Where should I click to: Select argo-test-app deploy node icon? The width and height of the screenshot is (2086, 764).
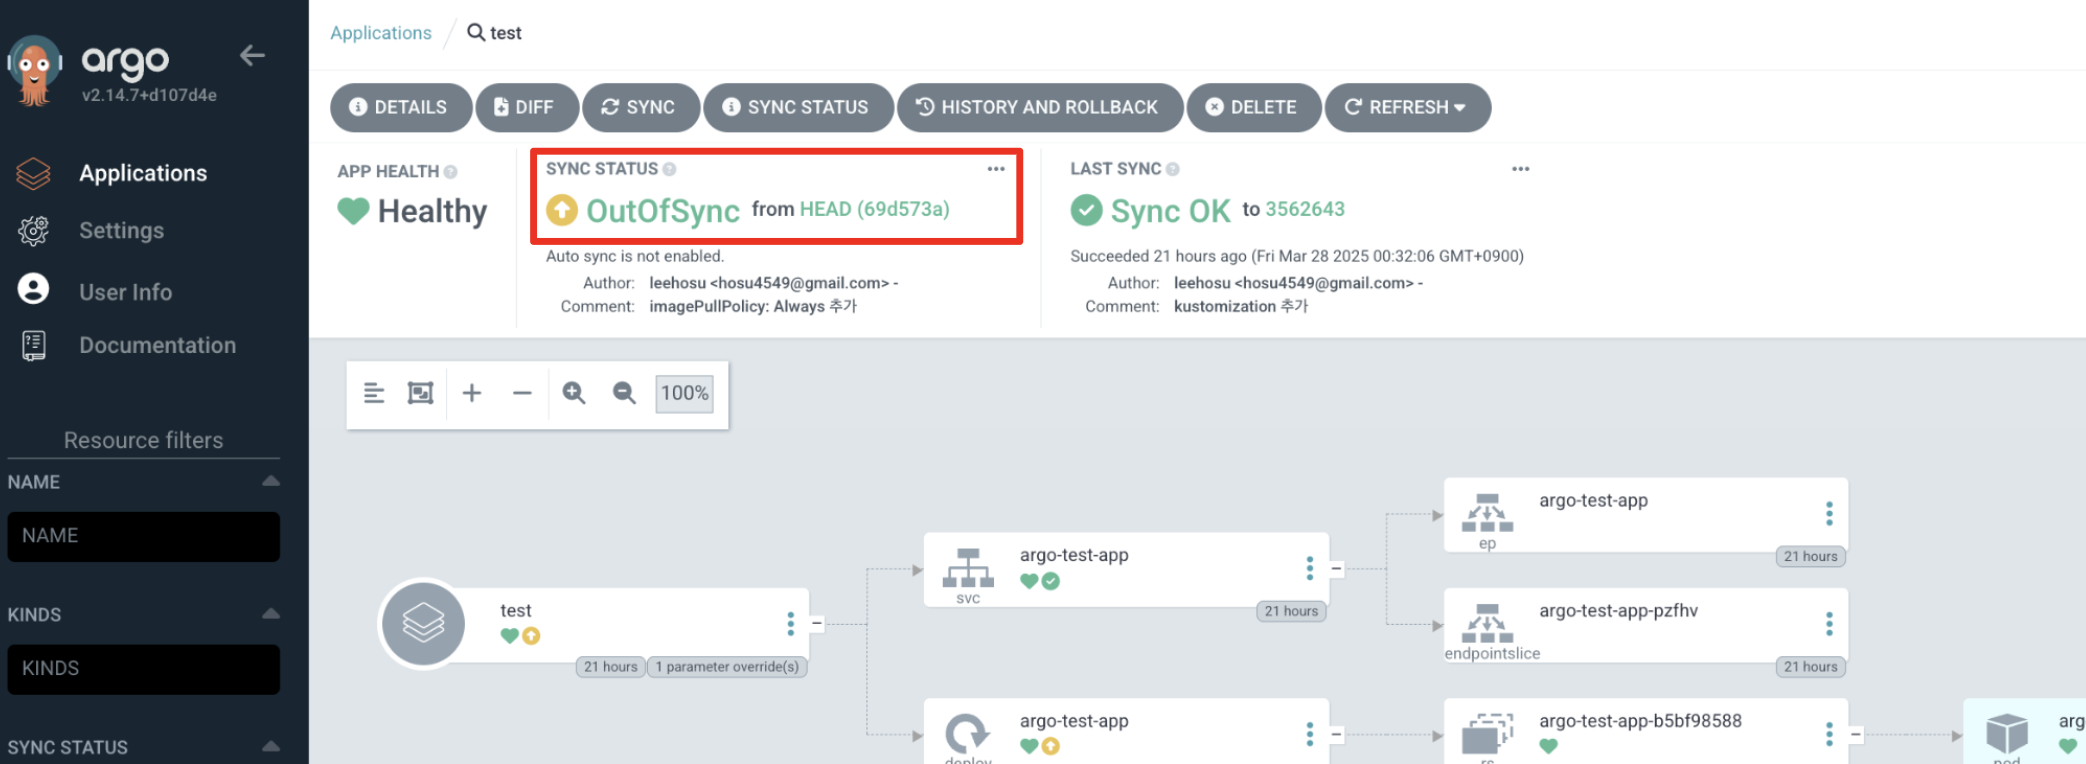(x=968, y=734)
